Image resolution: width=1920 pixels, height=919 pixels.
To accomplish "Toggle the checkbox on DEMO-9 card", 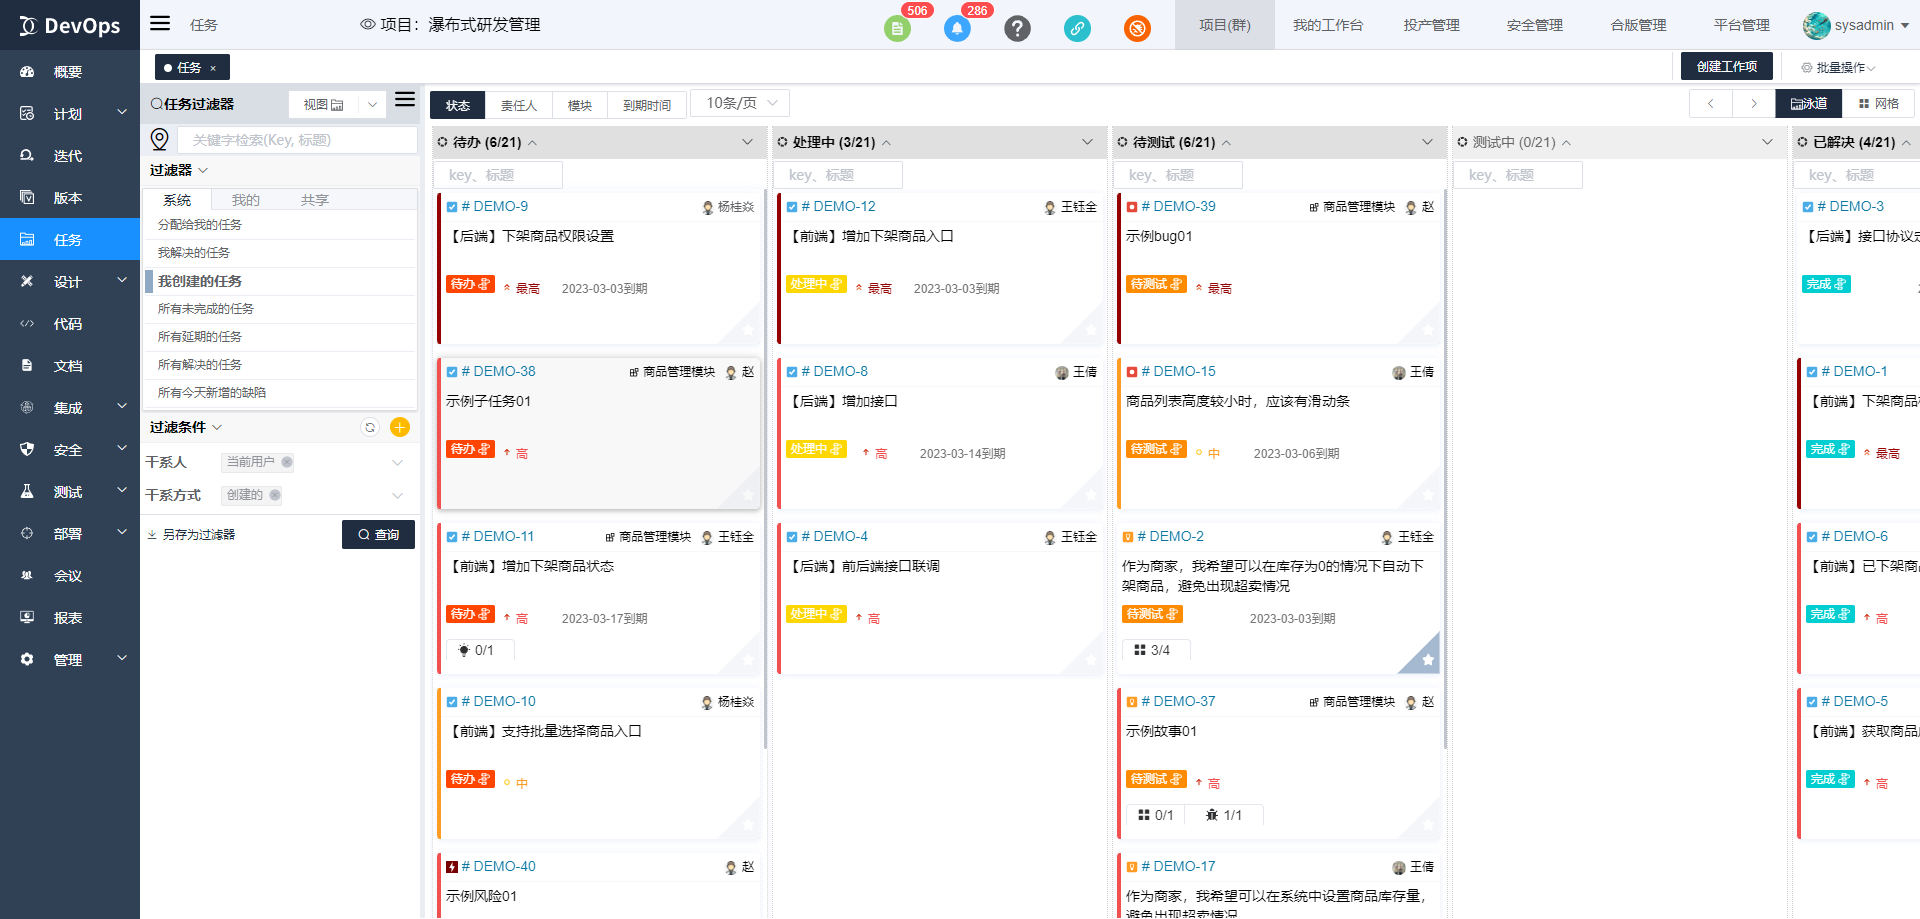I will click(452, 207).
